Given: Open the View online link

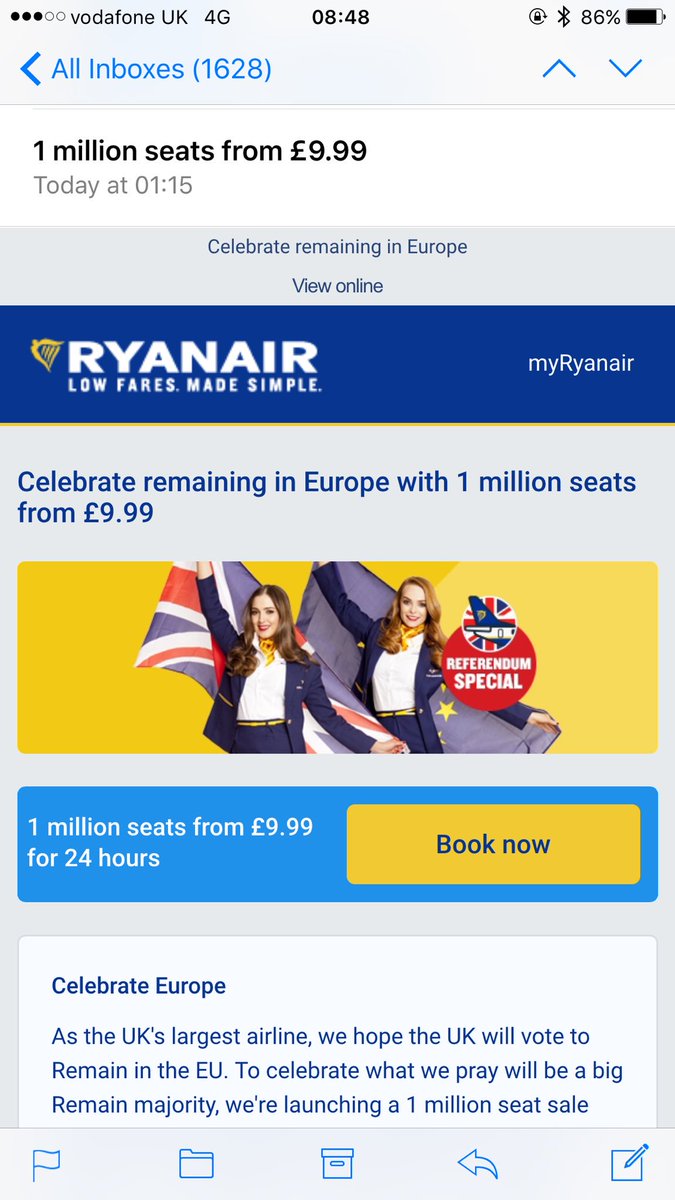Looking at the screenshot, I should 337,286.
